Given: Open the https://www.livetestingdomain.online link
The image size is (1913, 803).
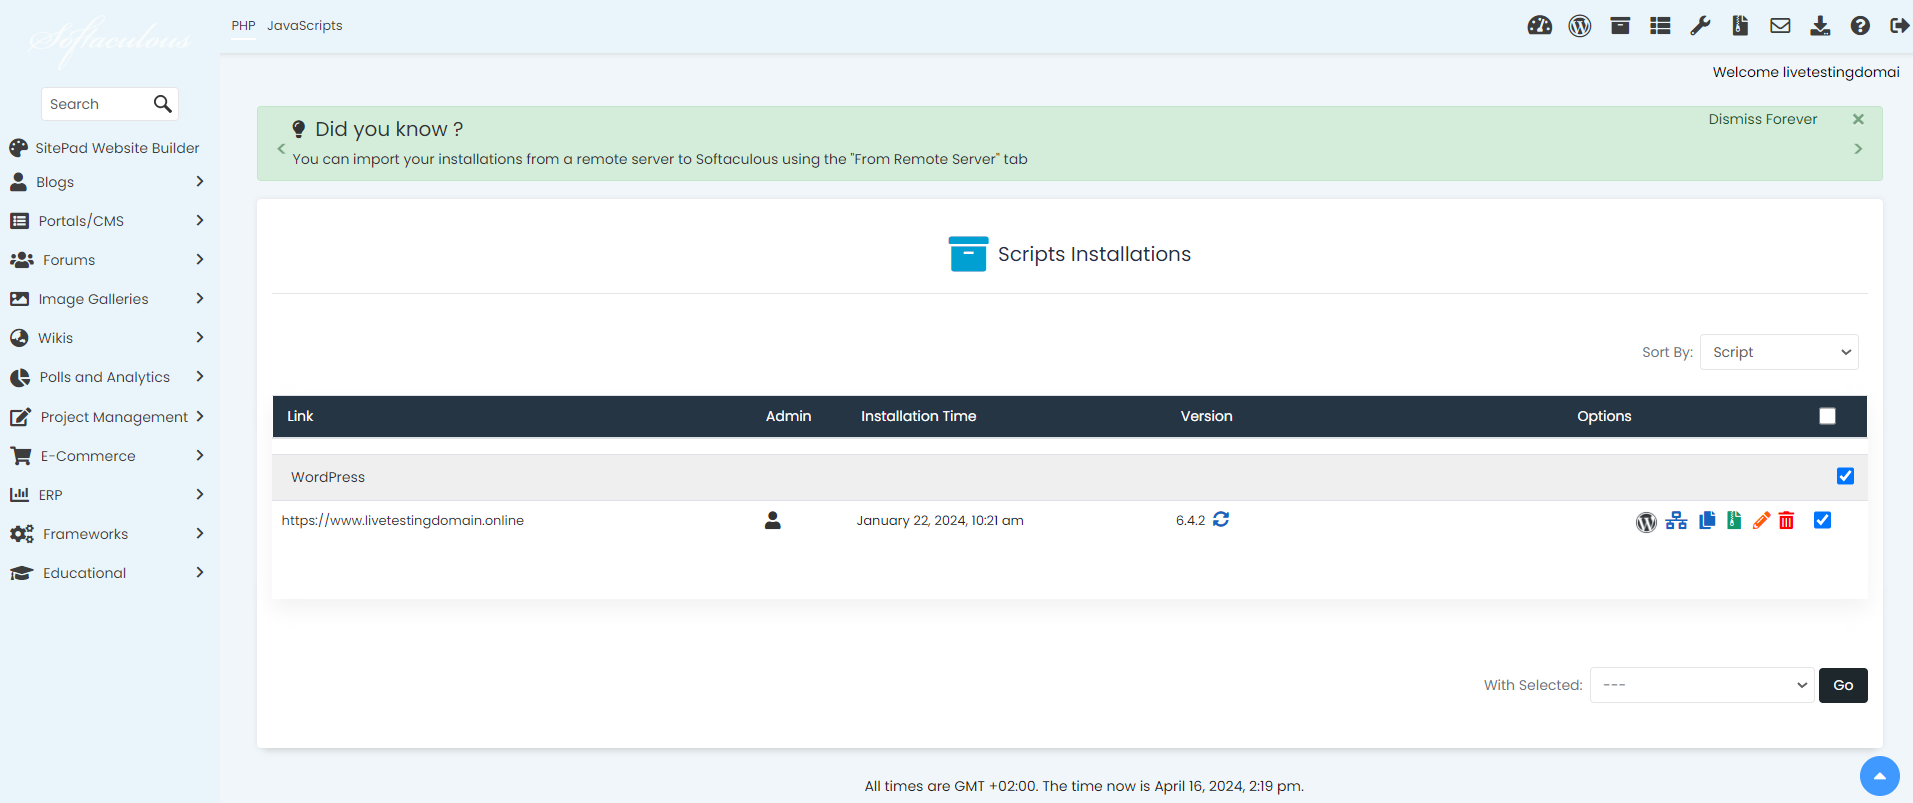Looking at the screenshot, I should coord(403,521).
